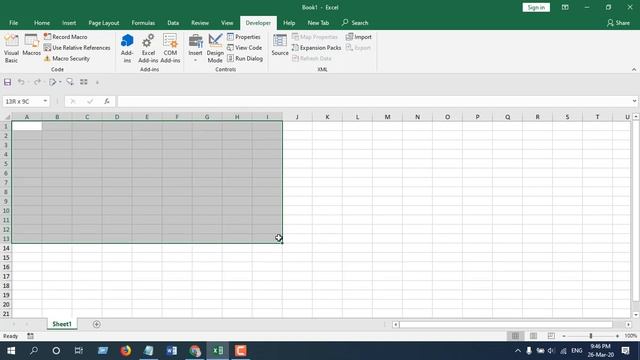Select row 17 header
This screenshot has width=640, height=360.
coord(6,276)
